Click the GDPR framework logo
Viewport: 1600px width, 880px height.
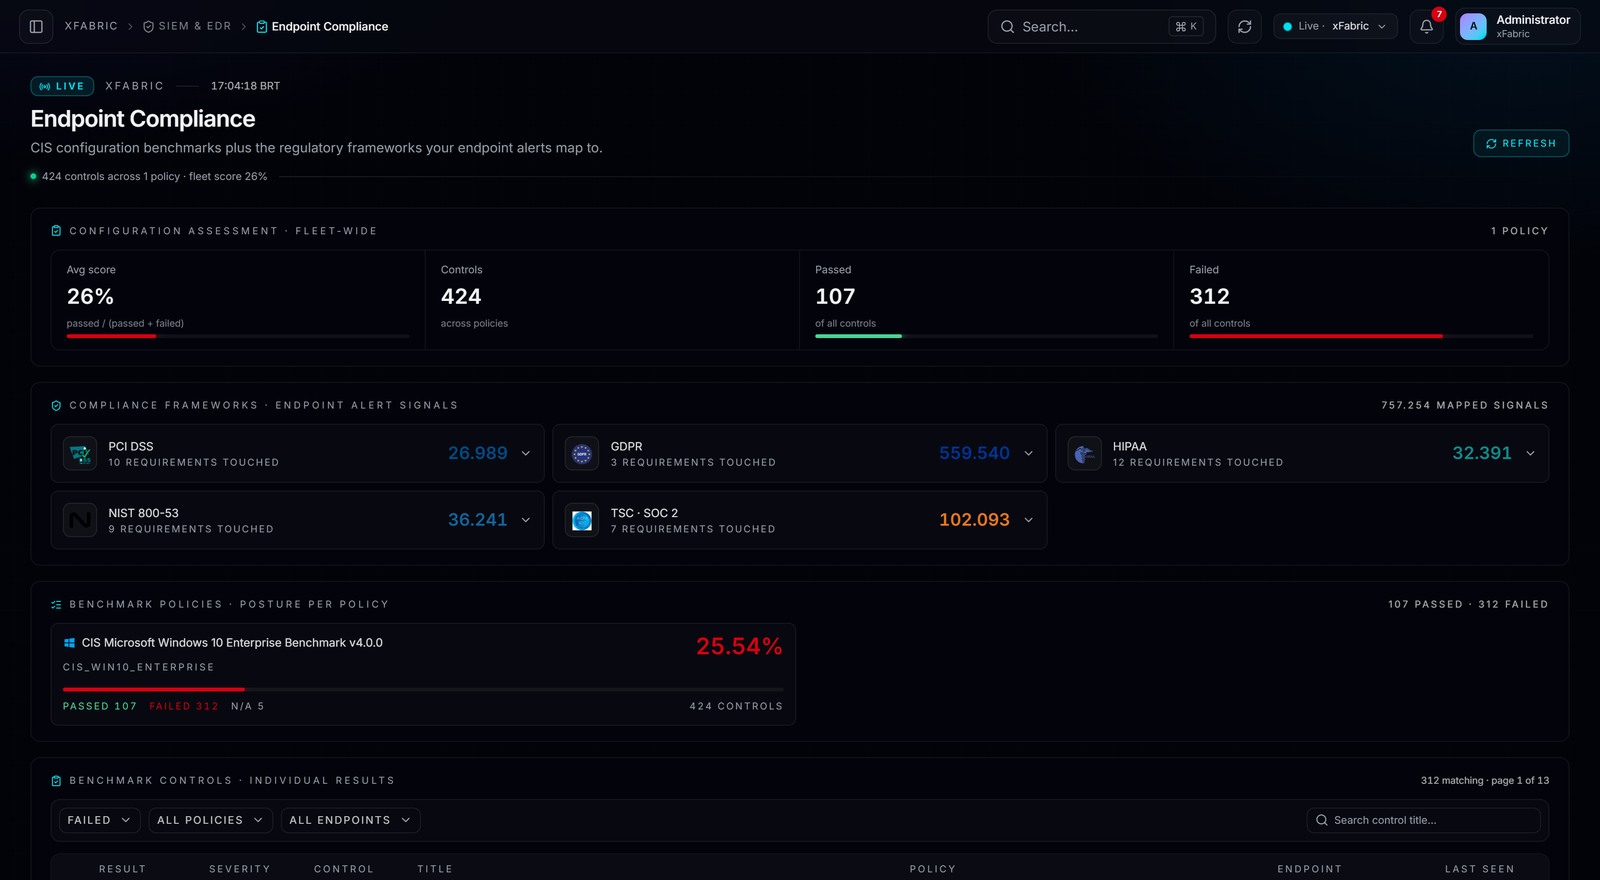(582, 454)
